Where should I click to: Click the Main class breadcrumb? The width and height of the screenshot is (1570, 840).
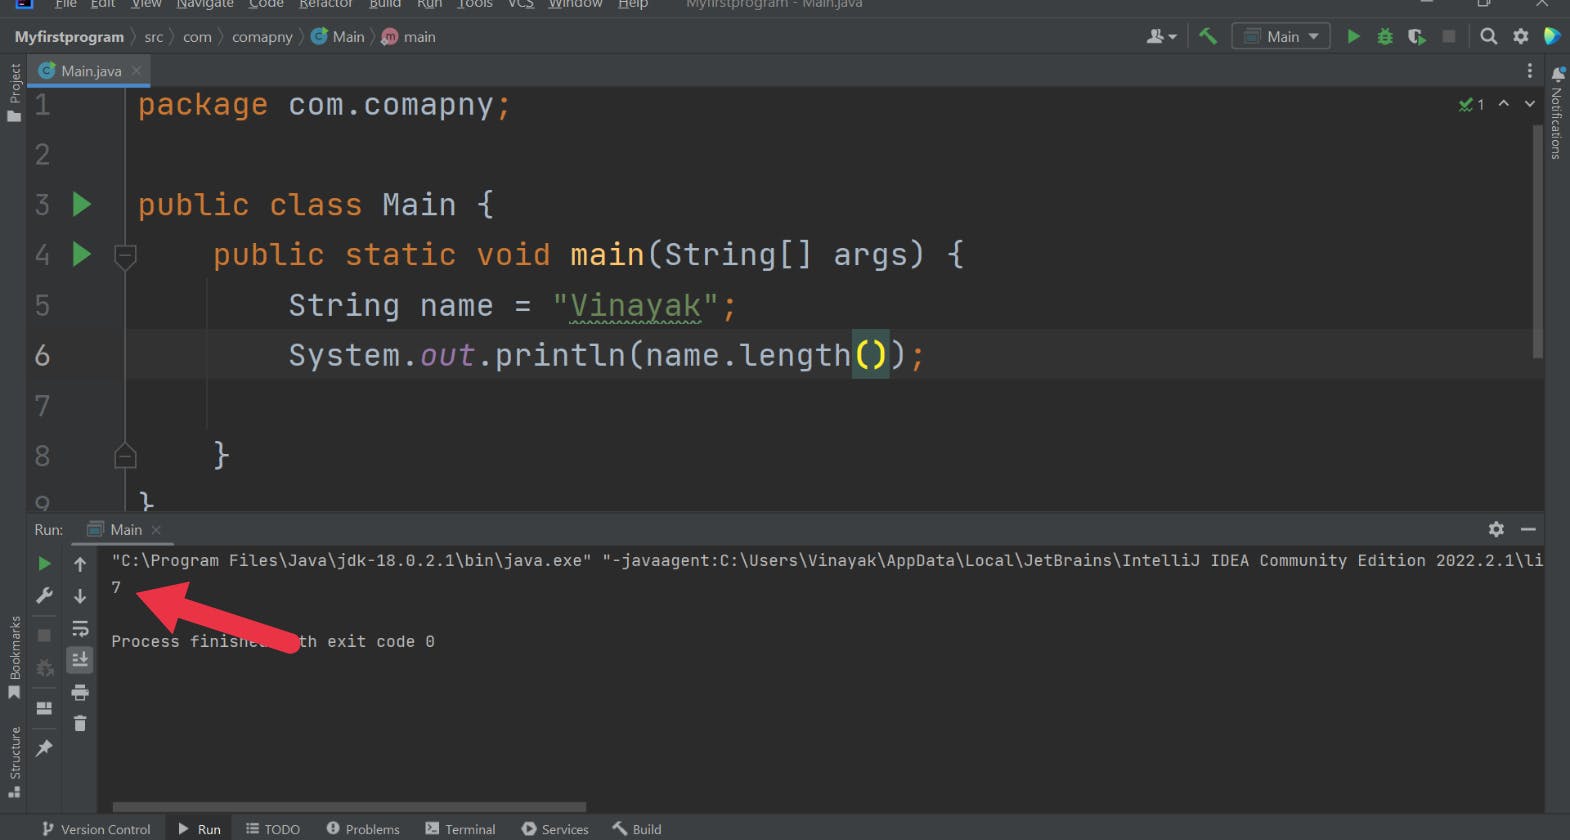point(338,37)
